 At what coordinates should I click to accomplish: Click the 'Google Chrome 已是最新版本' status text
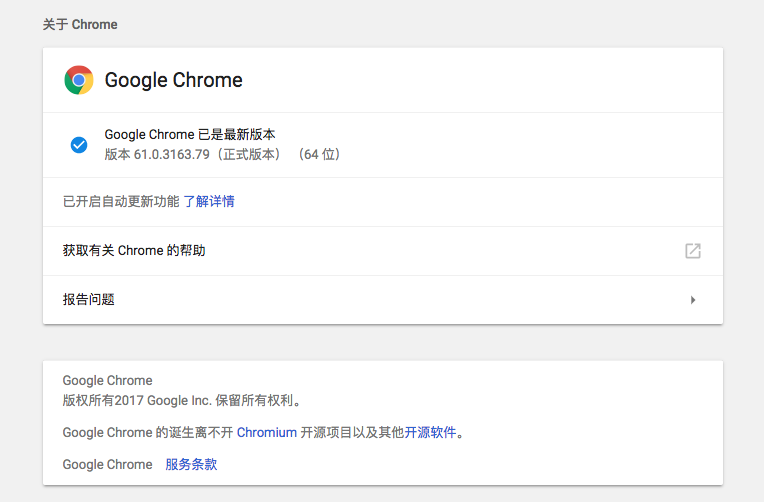pos(190,135)
